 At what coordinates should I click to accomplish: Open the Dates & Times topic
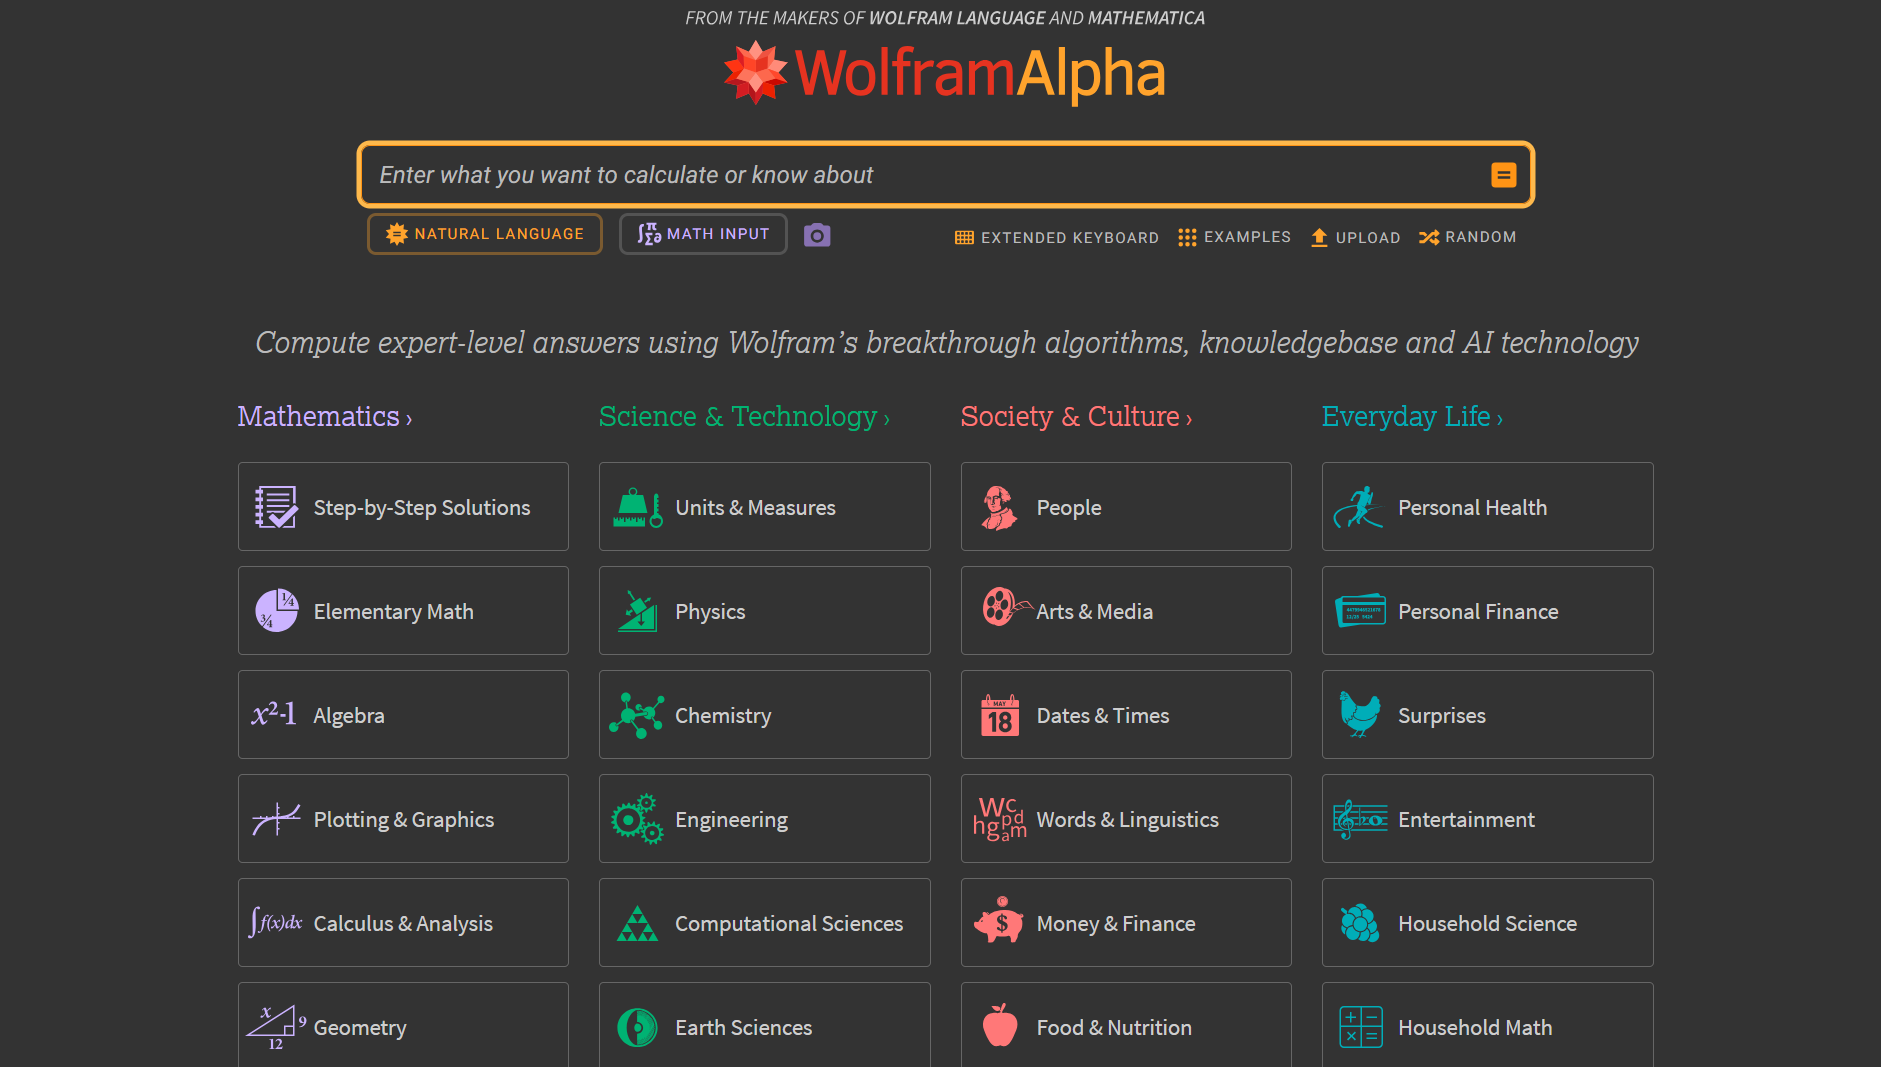[x=1126, y=715]
